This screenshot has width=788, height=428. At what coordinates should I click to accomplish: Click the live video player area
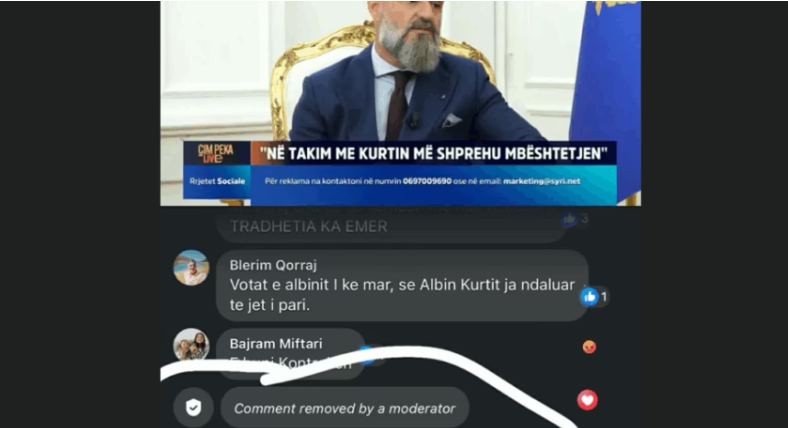point(401,103)
